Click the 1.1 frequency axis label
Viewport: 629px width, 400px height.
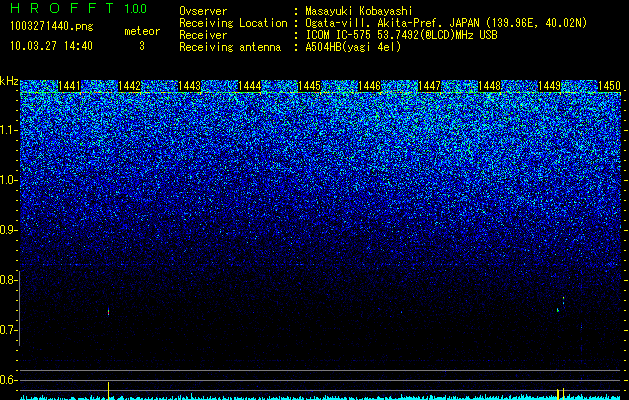point(8,130)
